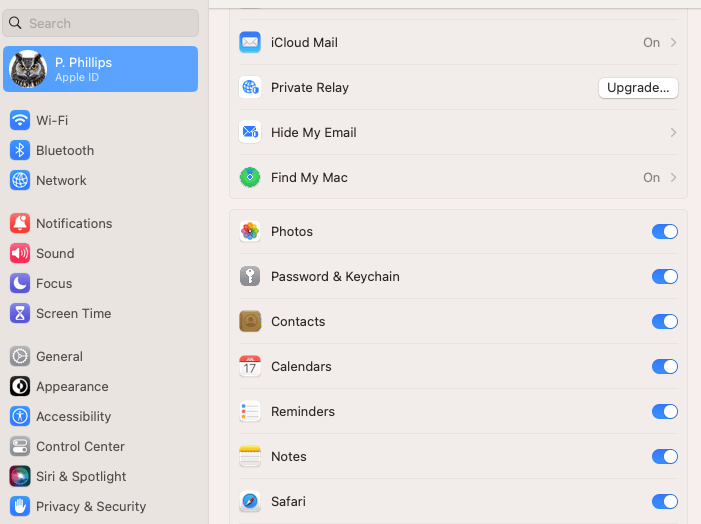Screen dimensions: 701x524
Task: Disable Notes iCloud sync
Action: 664,456
